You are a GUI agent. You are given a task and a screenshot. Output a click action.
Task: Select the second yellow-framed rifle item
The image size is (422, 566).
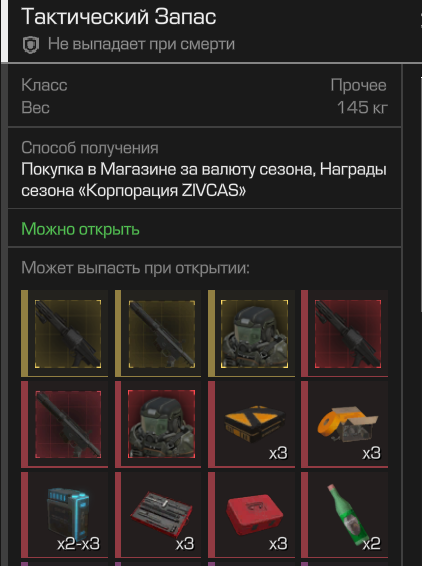point(158,333)
